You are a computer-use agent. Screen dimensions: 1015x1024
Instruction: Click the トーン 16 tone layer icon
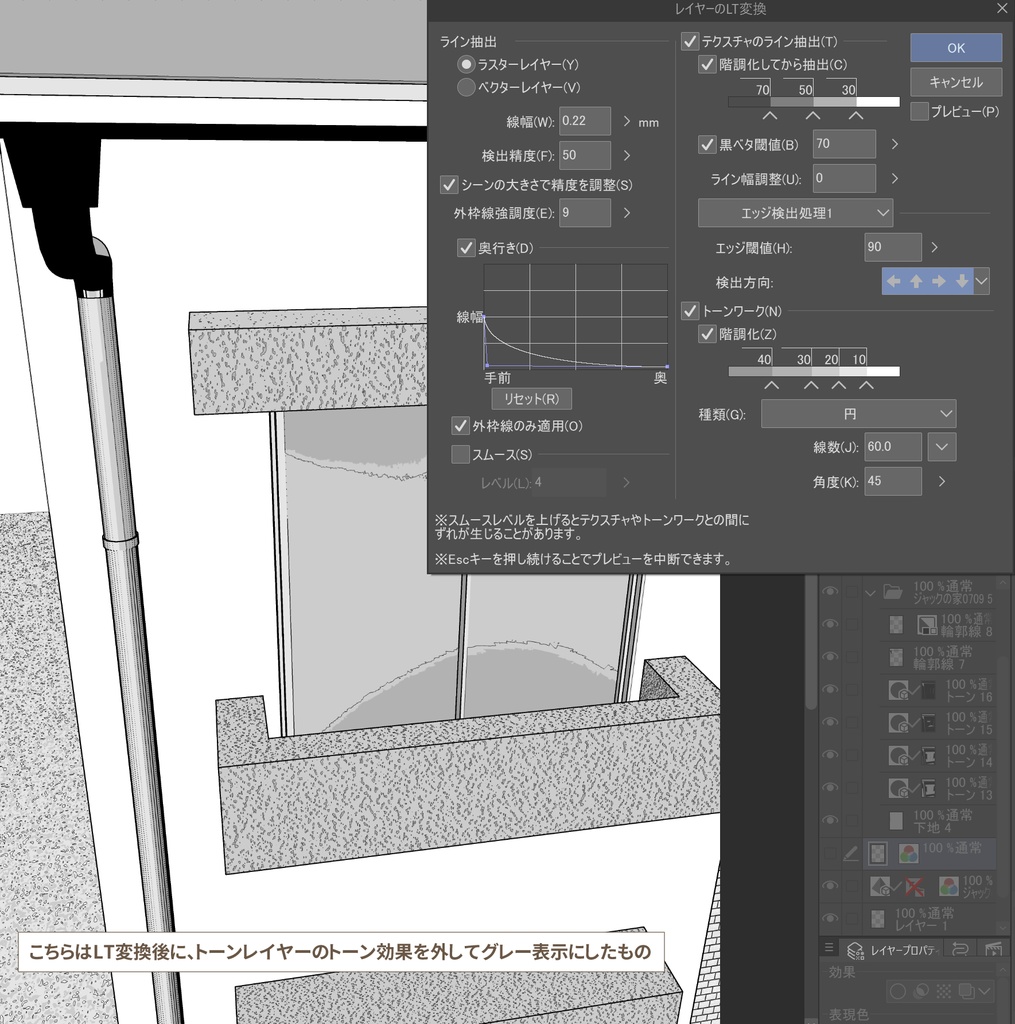pyautogui.click(x=899, y=690)
